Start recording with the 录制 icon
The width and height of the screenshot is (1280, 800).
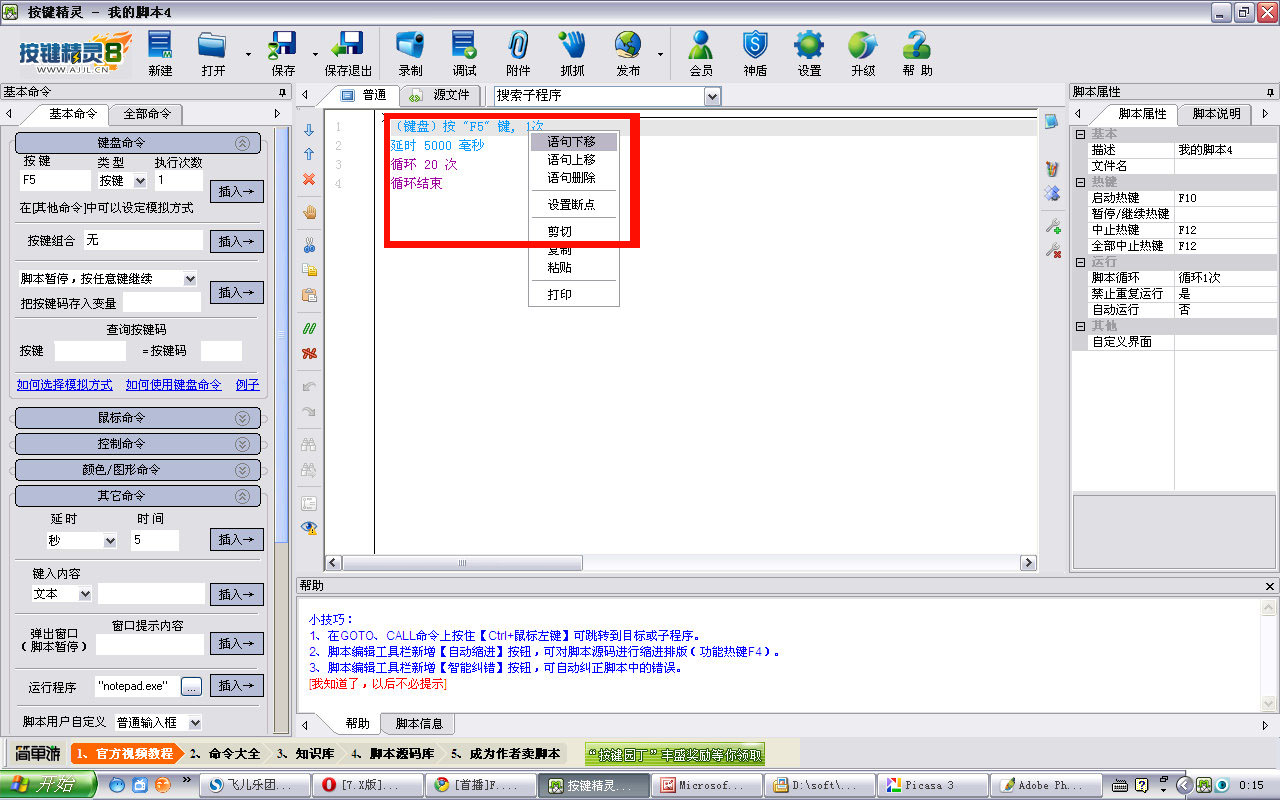click(x=410, y=46)
